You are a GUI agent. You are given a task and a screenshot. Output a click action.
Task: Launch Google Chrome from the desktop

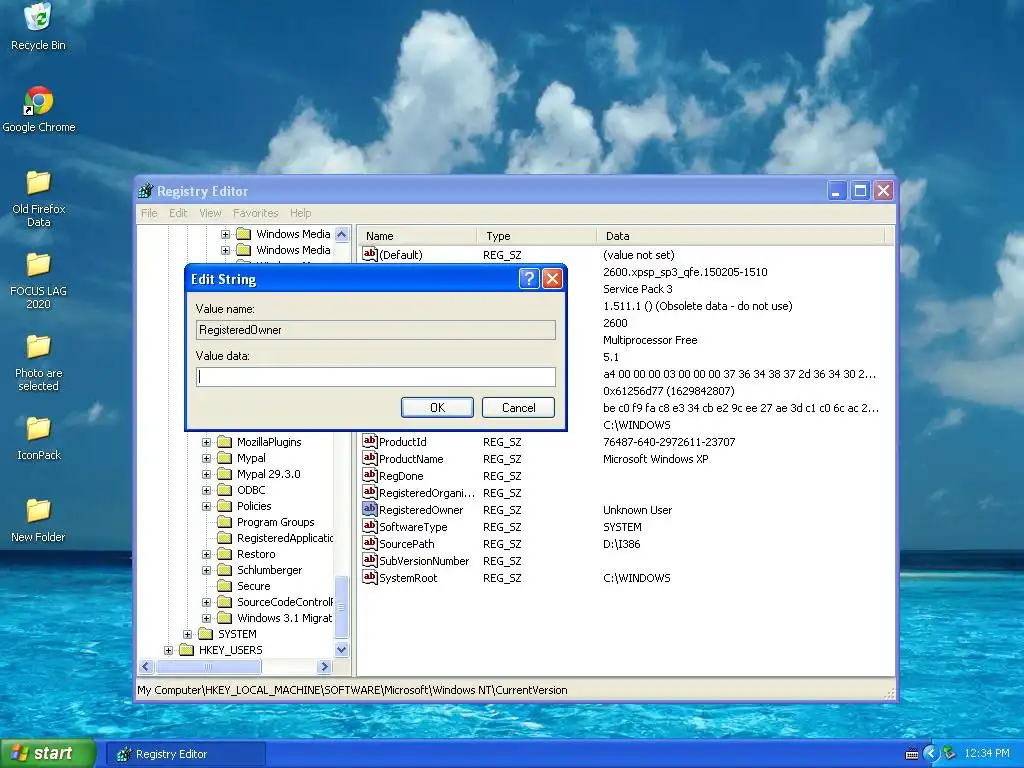point(39,109)
